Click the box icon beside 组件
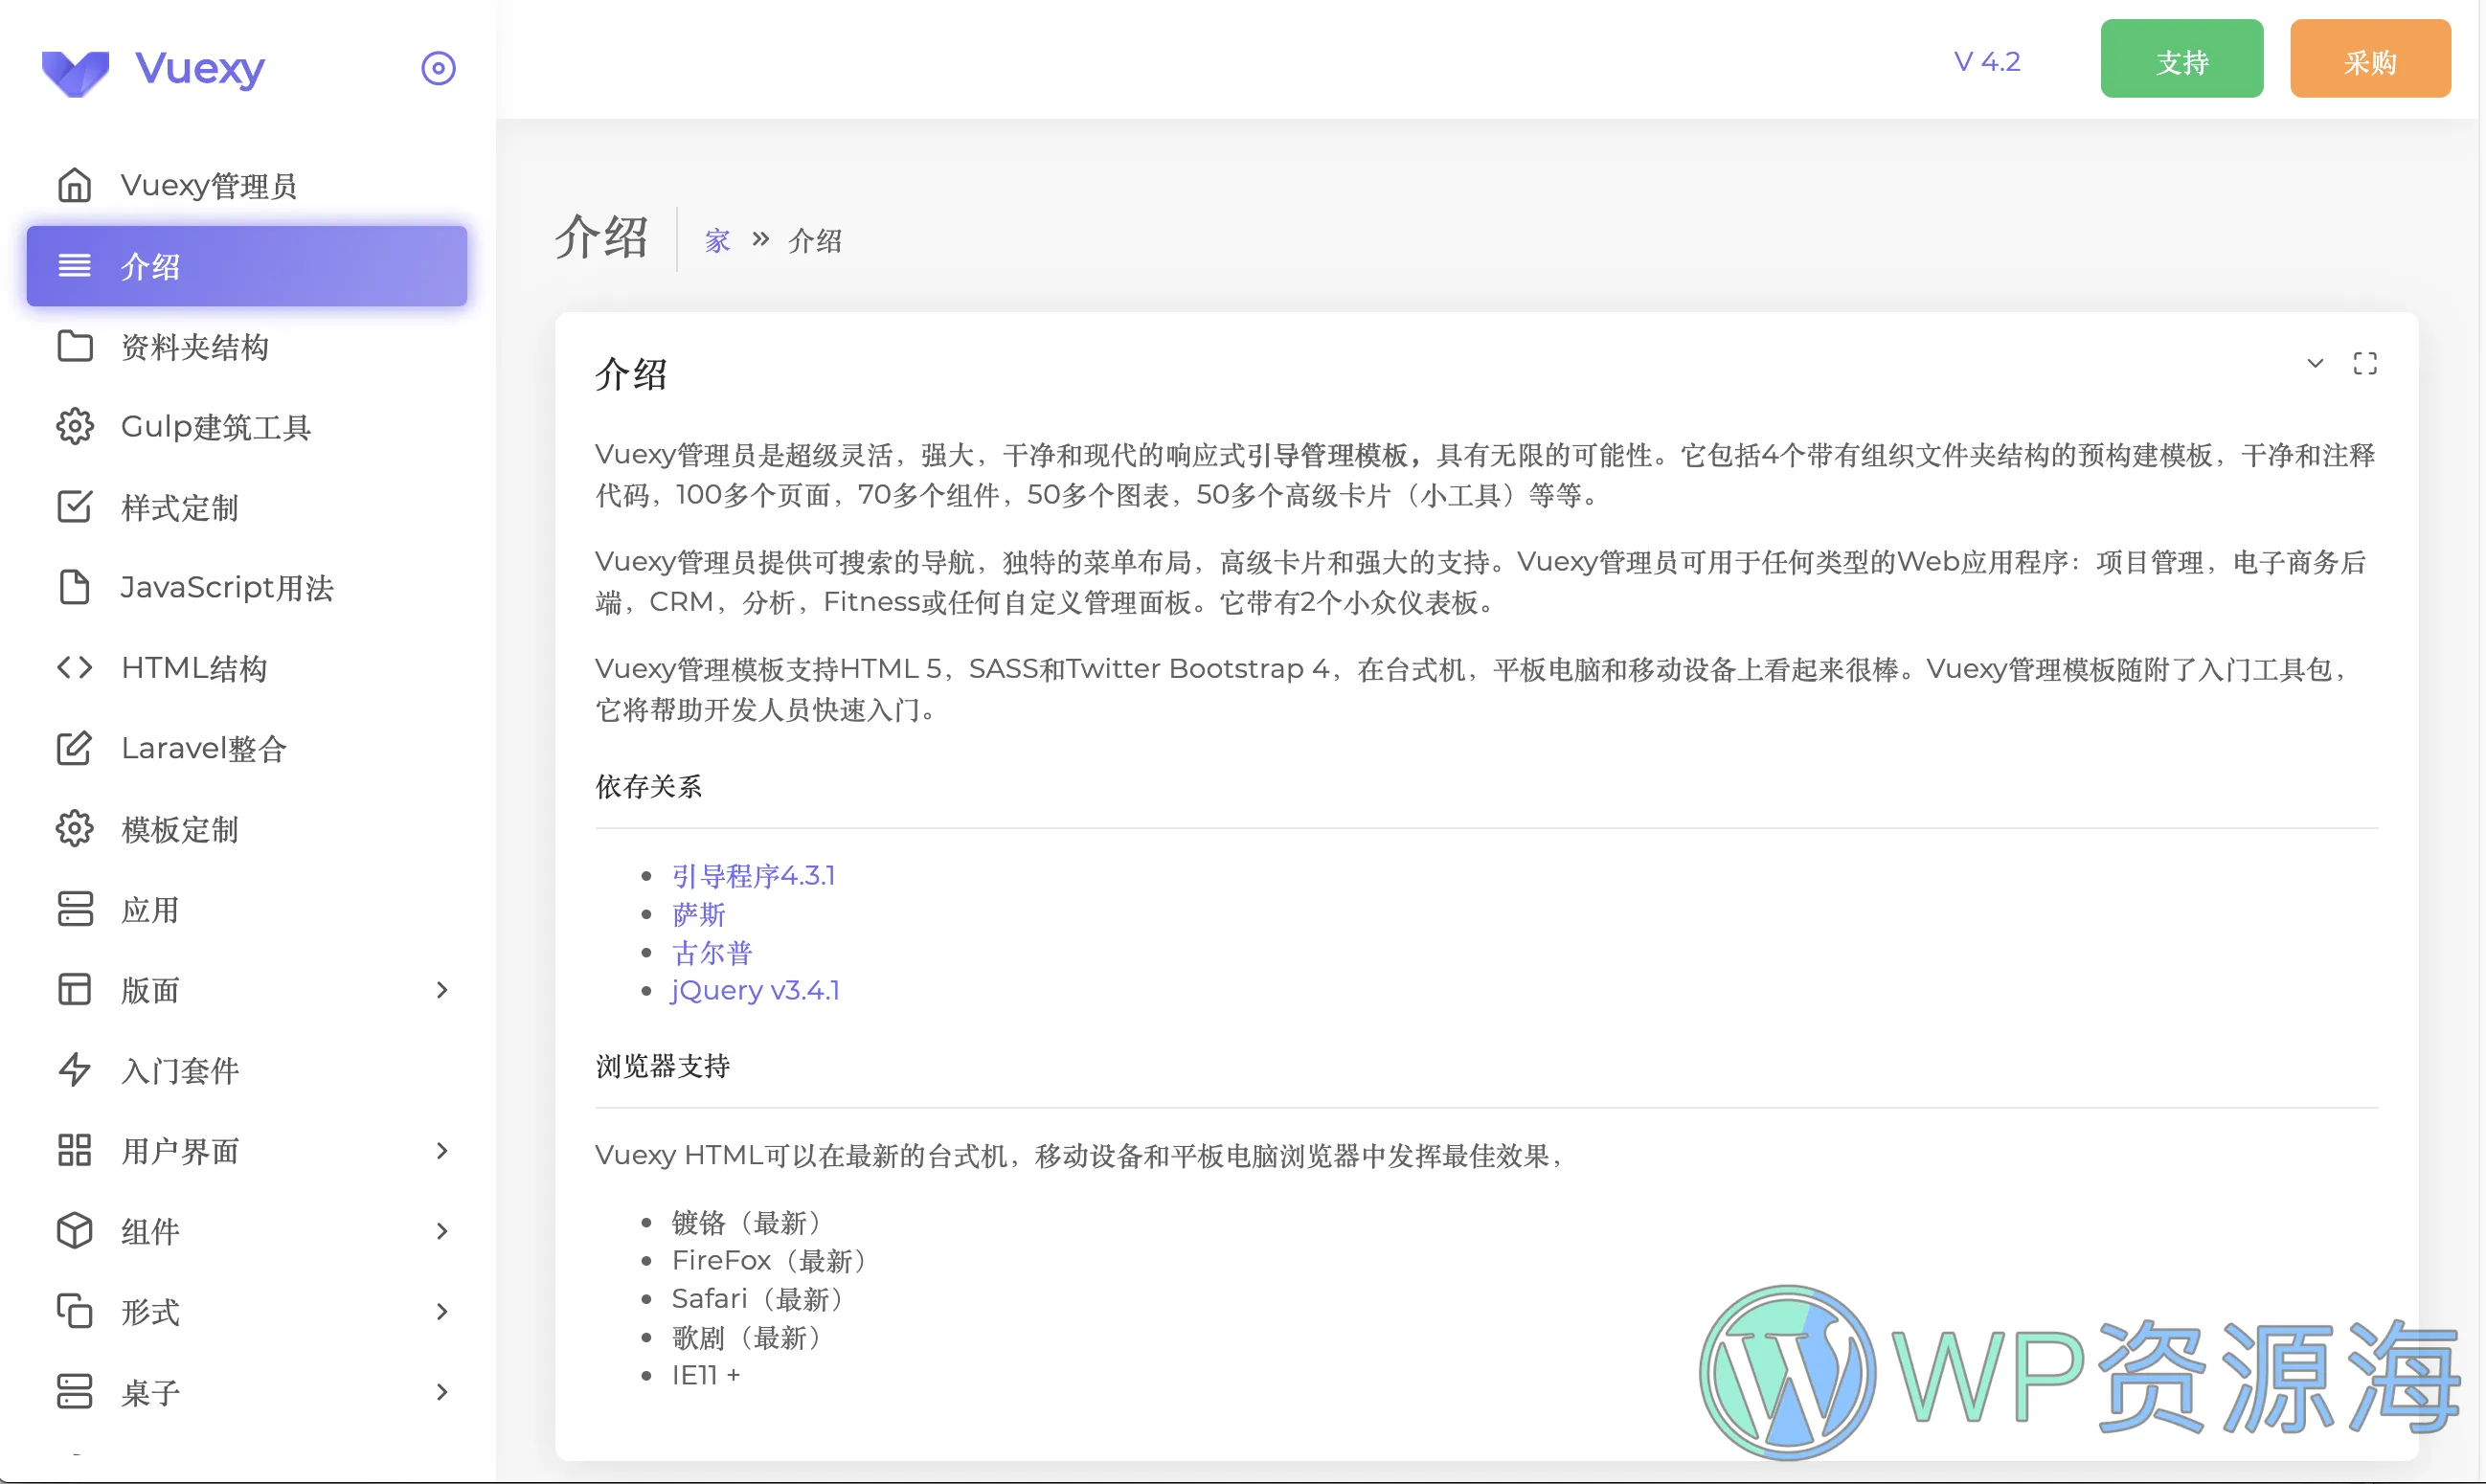Viewport: 2486px width, 1484px height. coord(75,1231)
